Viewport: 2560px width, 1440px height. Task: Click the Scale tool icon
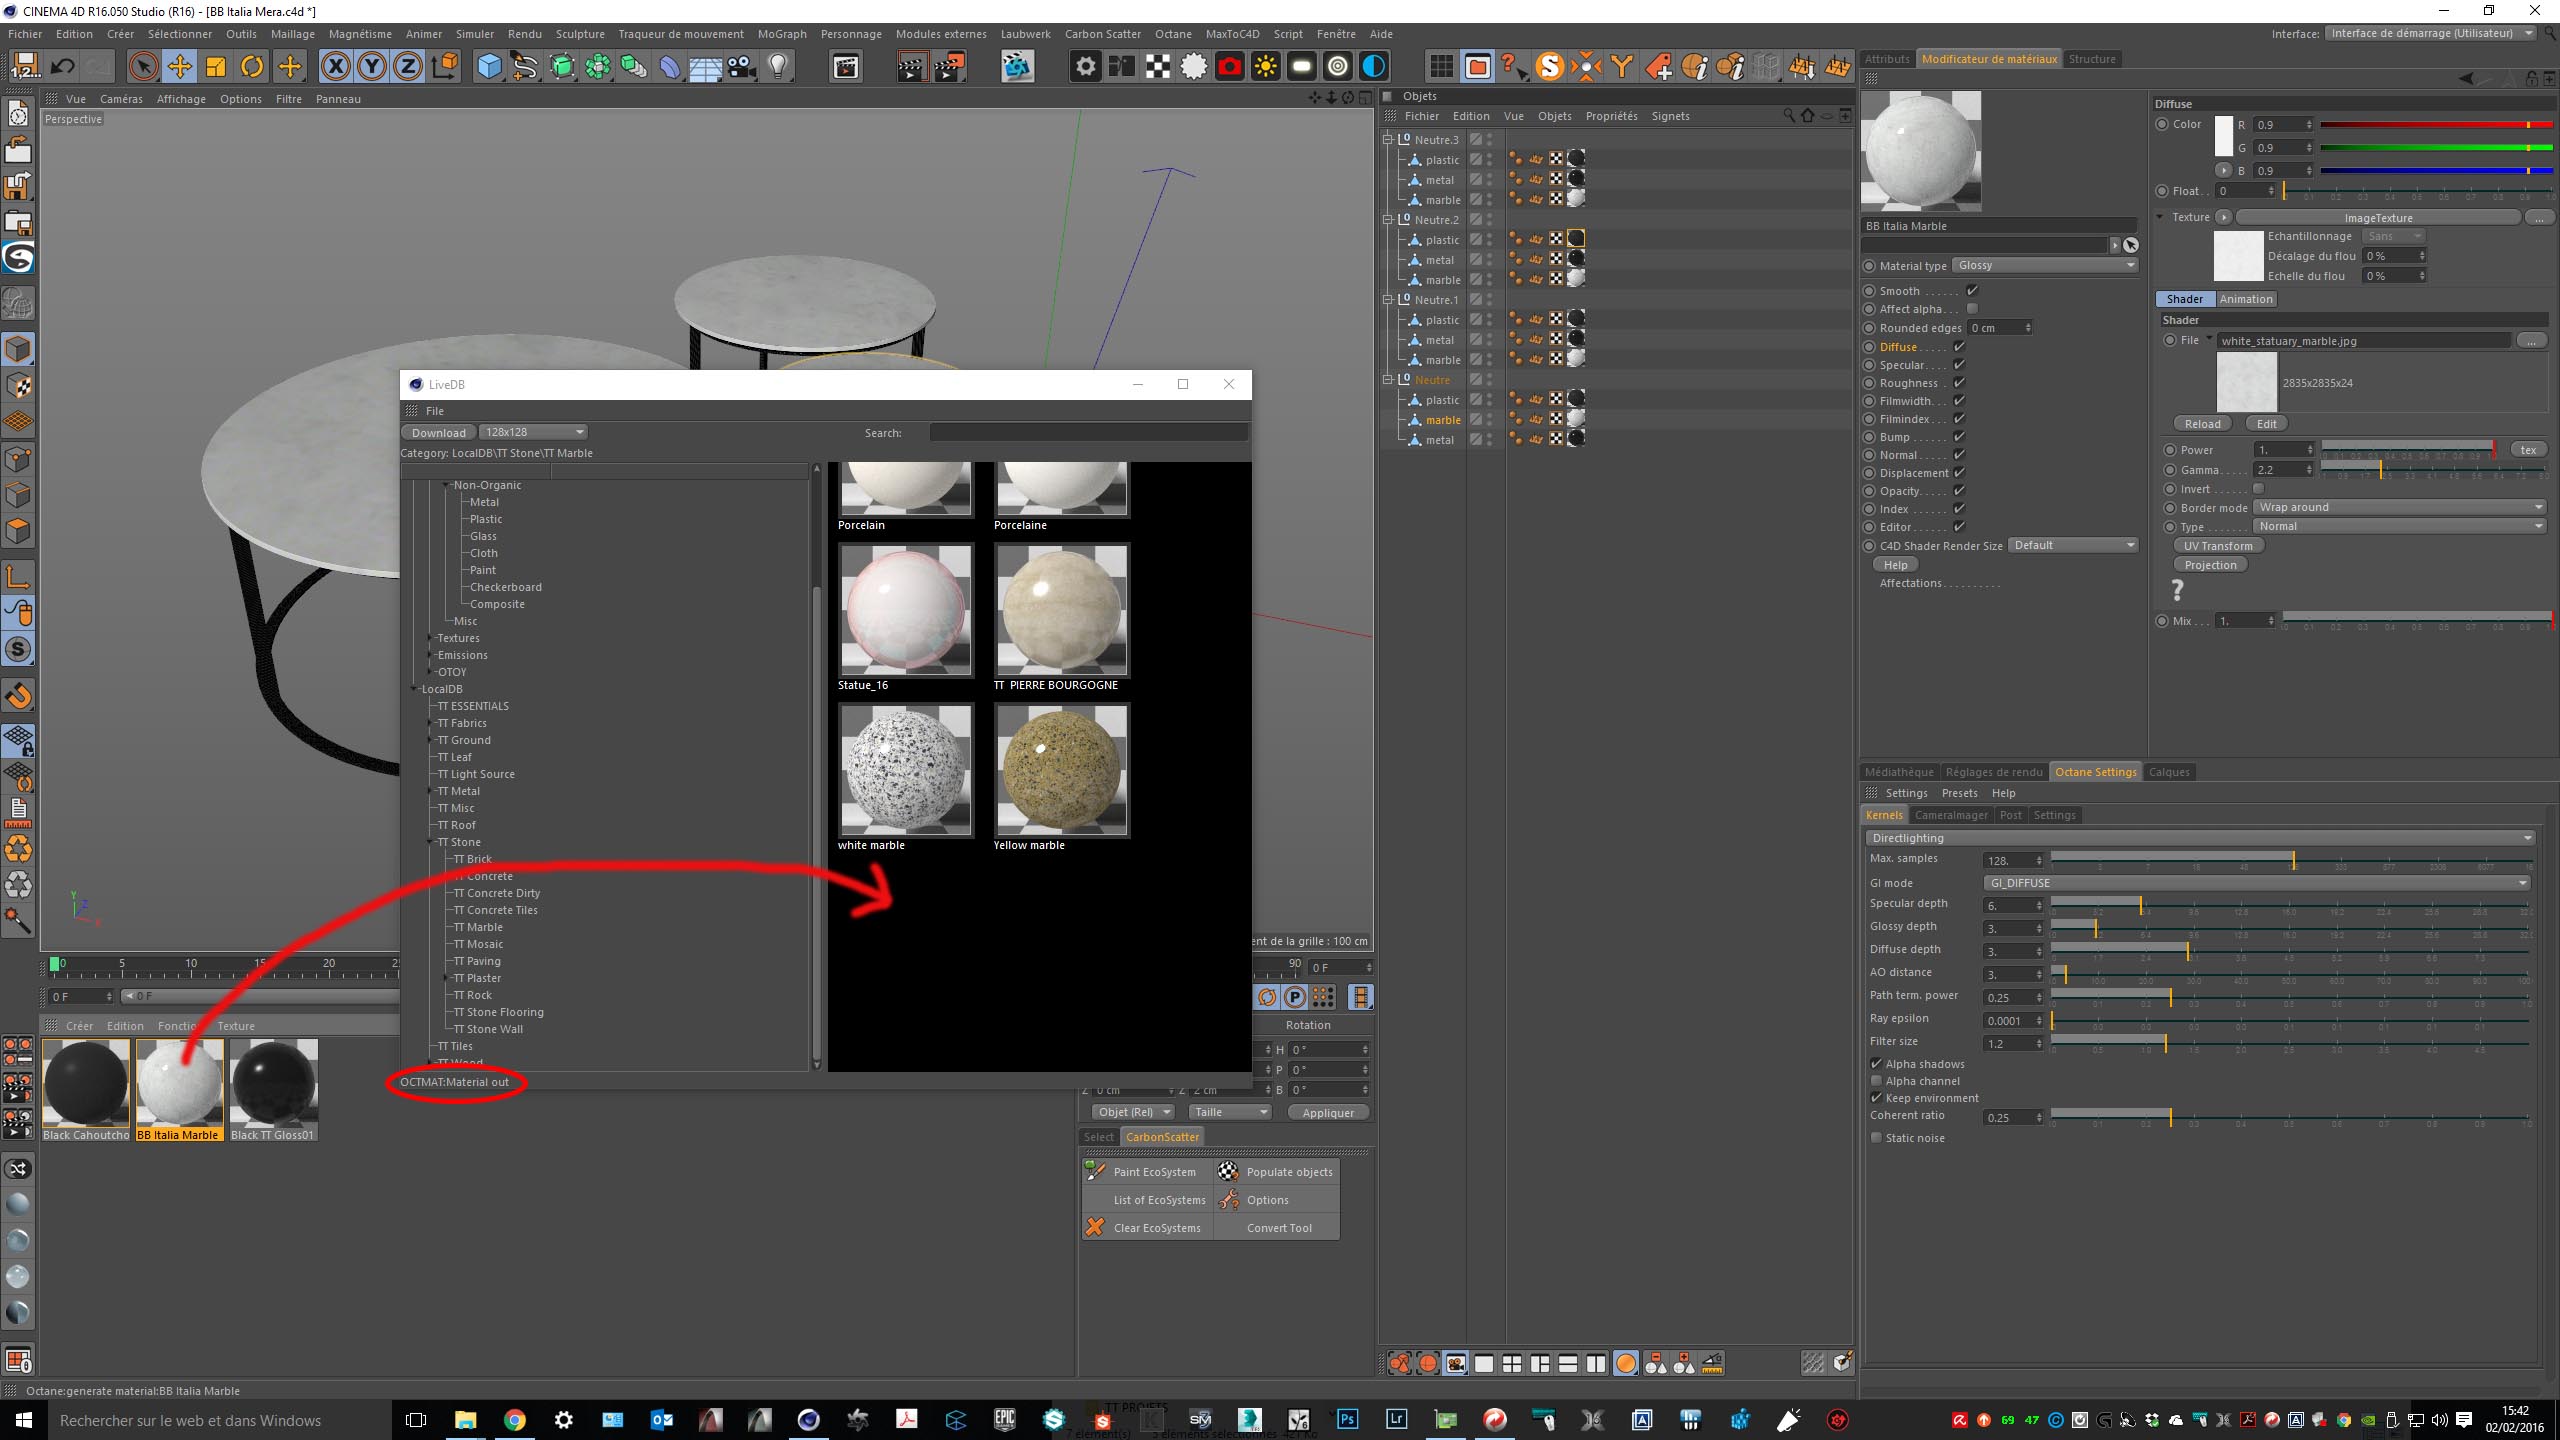pyautogui.click(x=216, y=67)
